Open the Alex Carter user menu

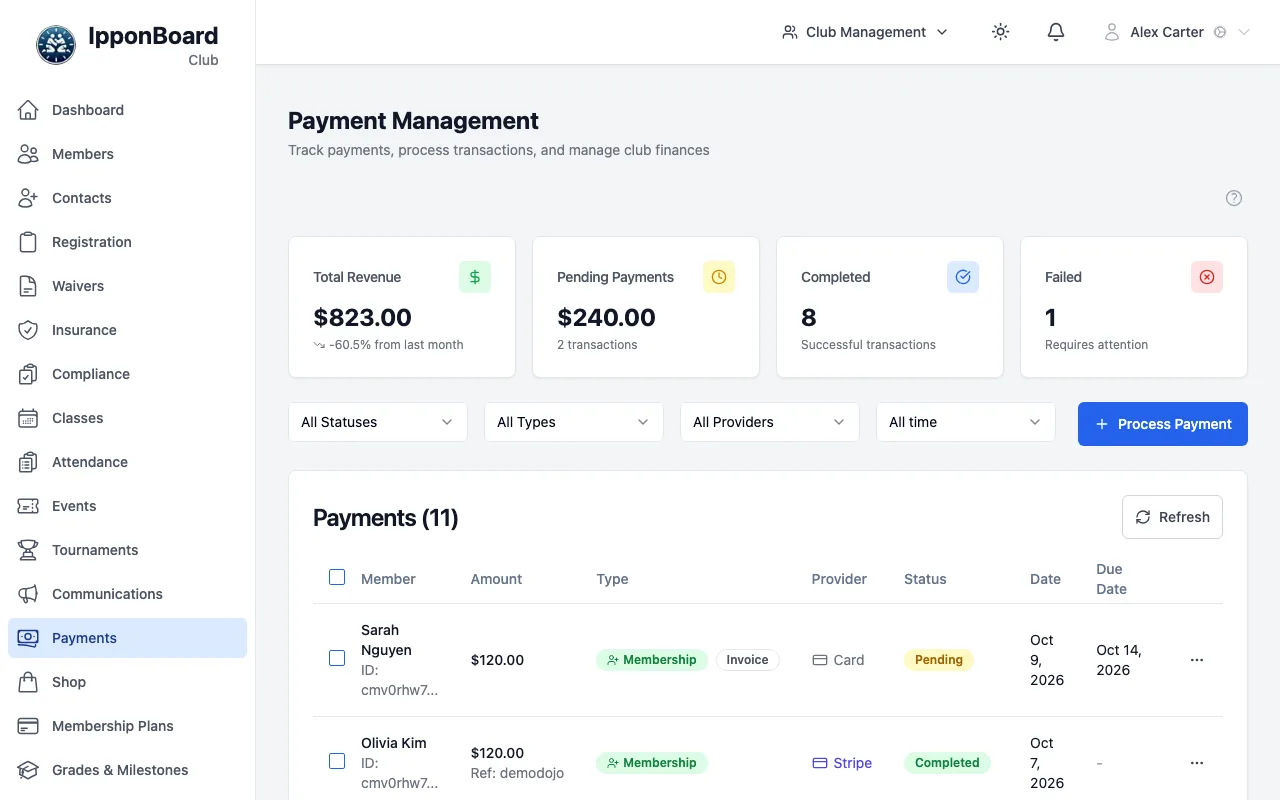(1177, 32)
